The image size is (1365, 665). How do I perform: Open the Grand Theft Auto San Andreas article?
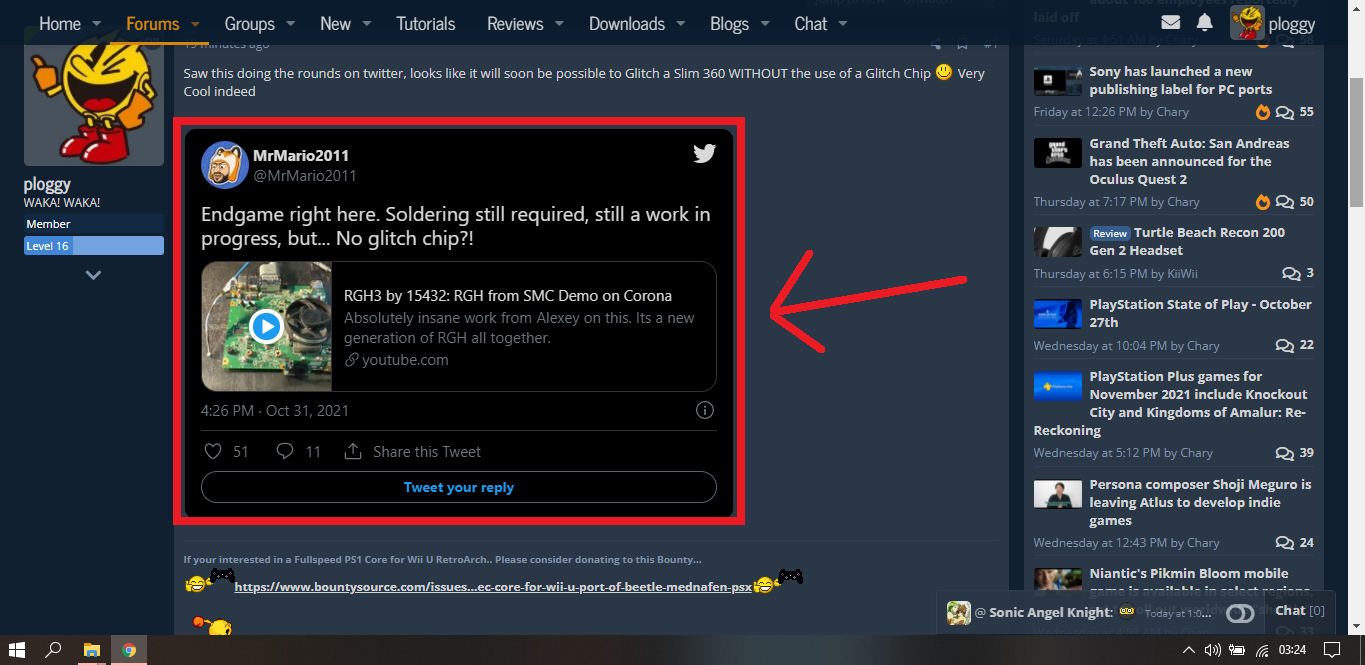click(x=1190, y=161)
